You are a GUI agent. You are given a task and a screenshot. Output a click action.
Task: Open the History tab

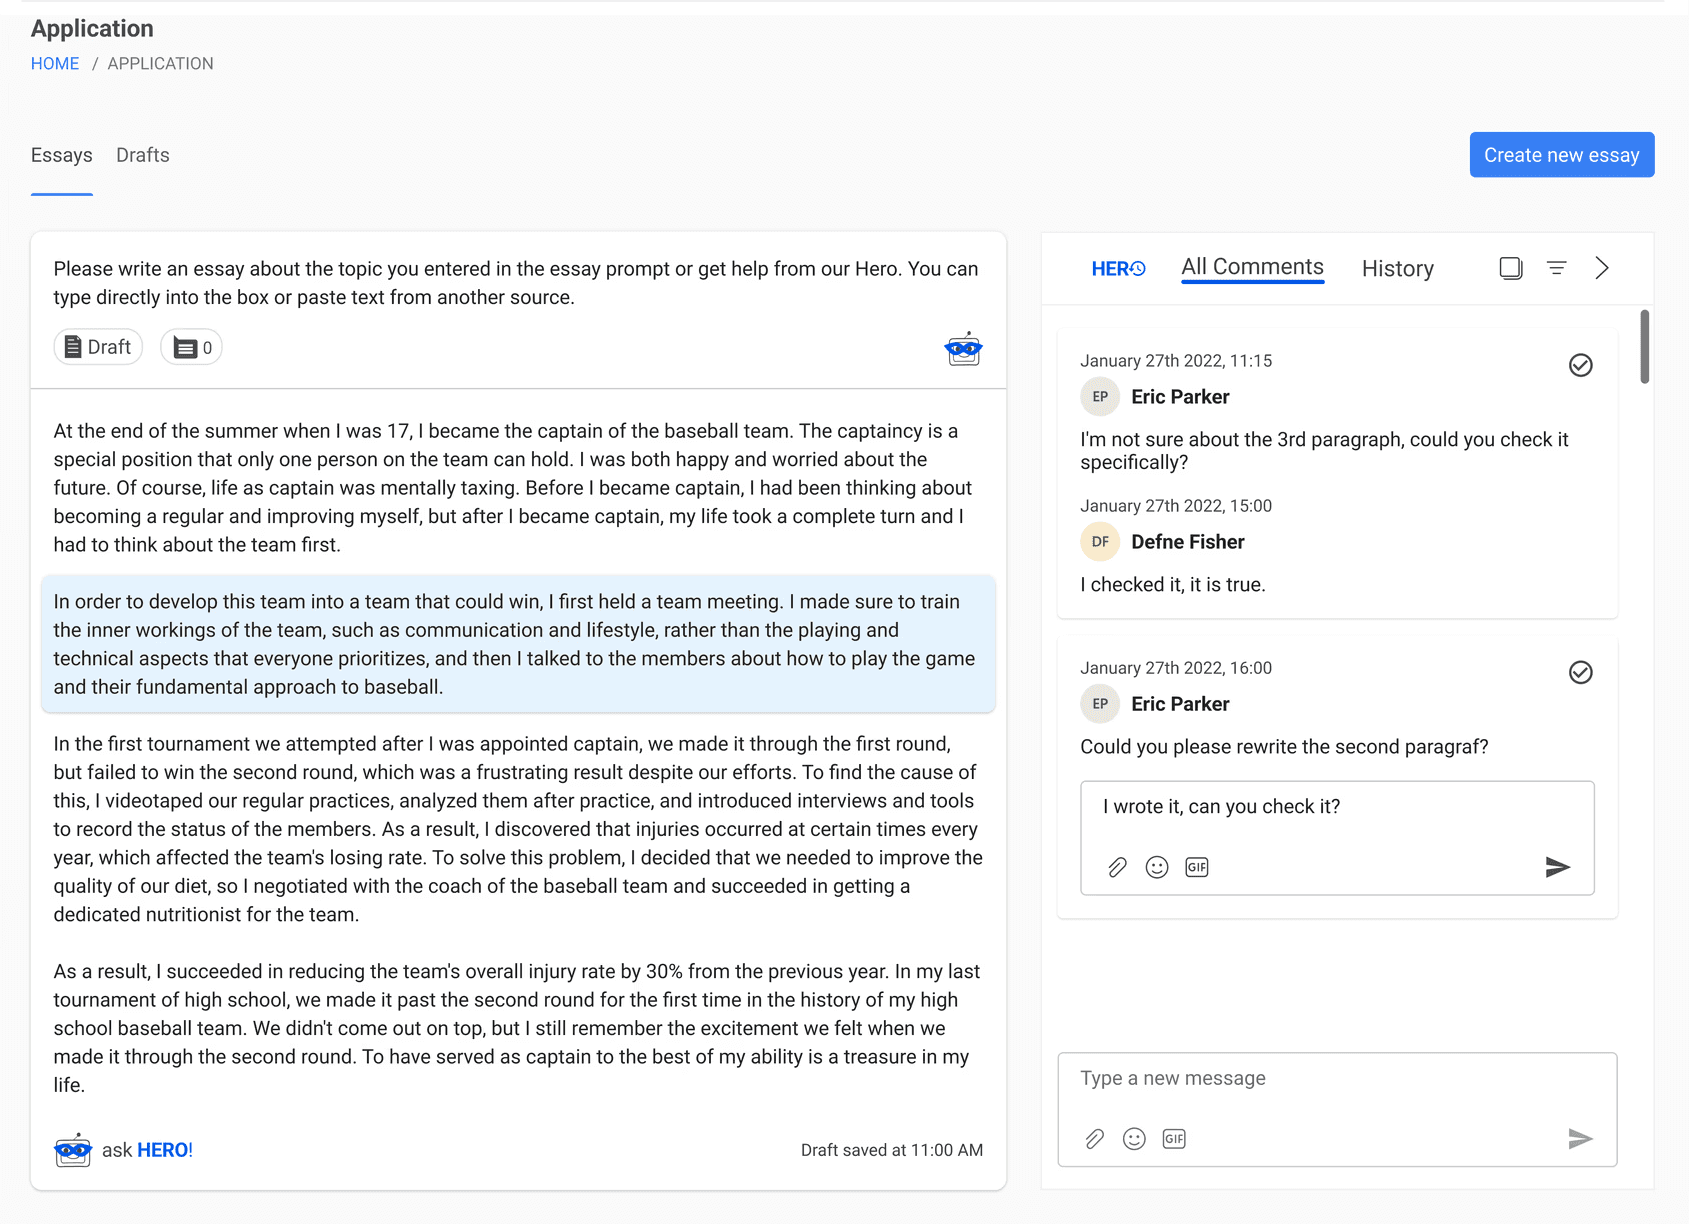click(x=1398, y=268)
